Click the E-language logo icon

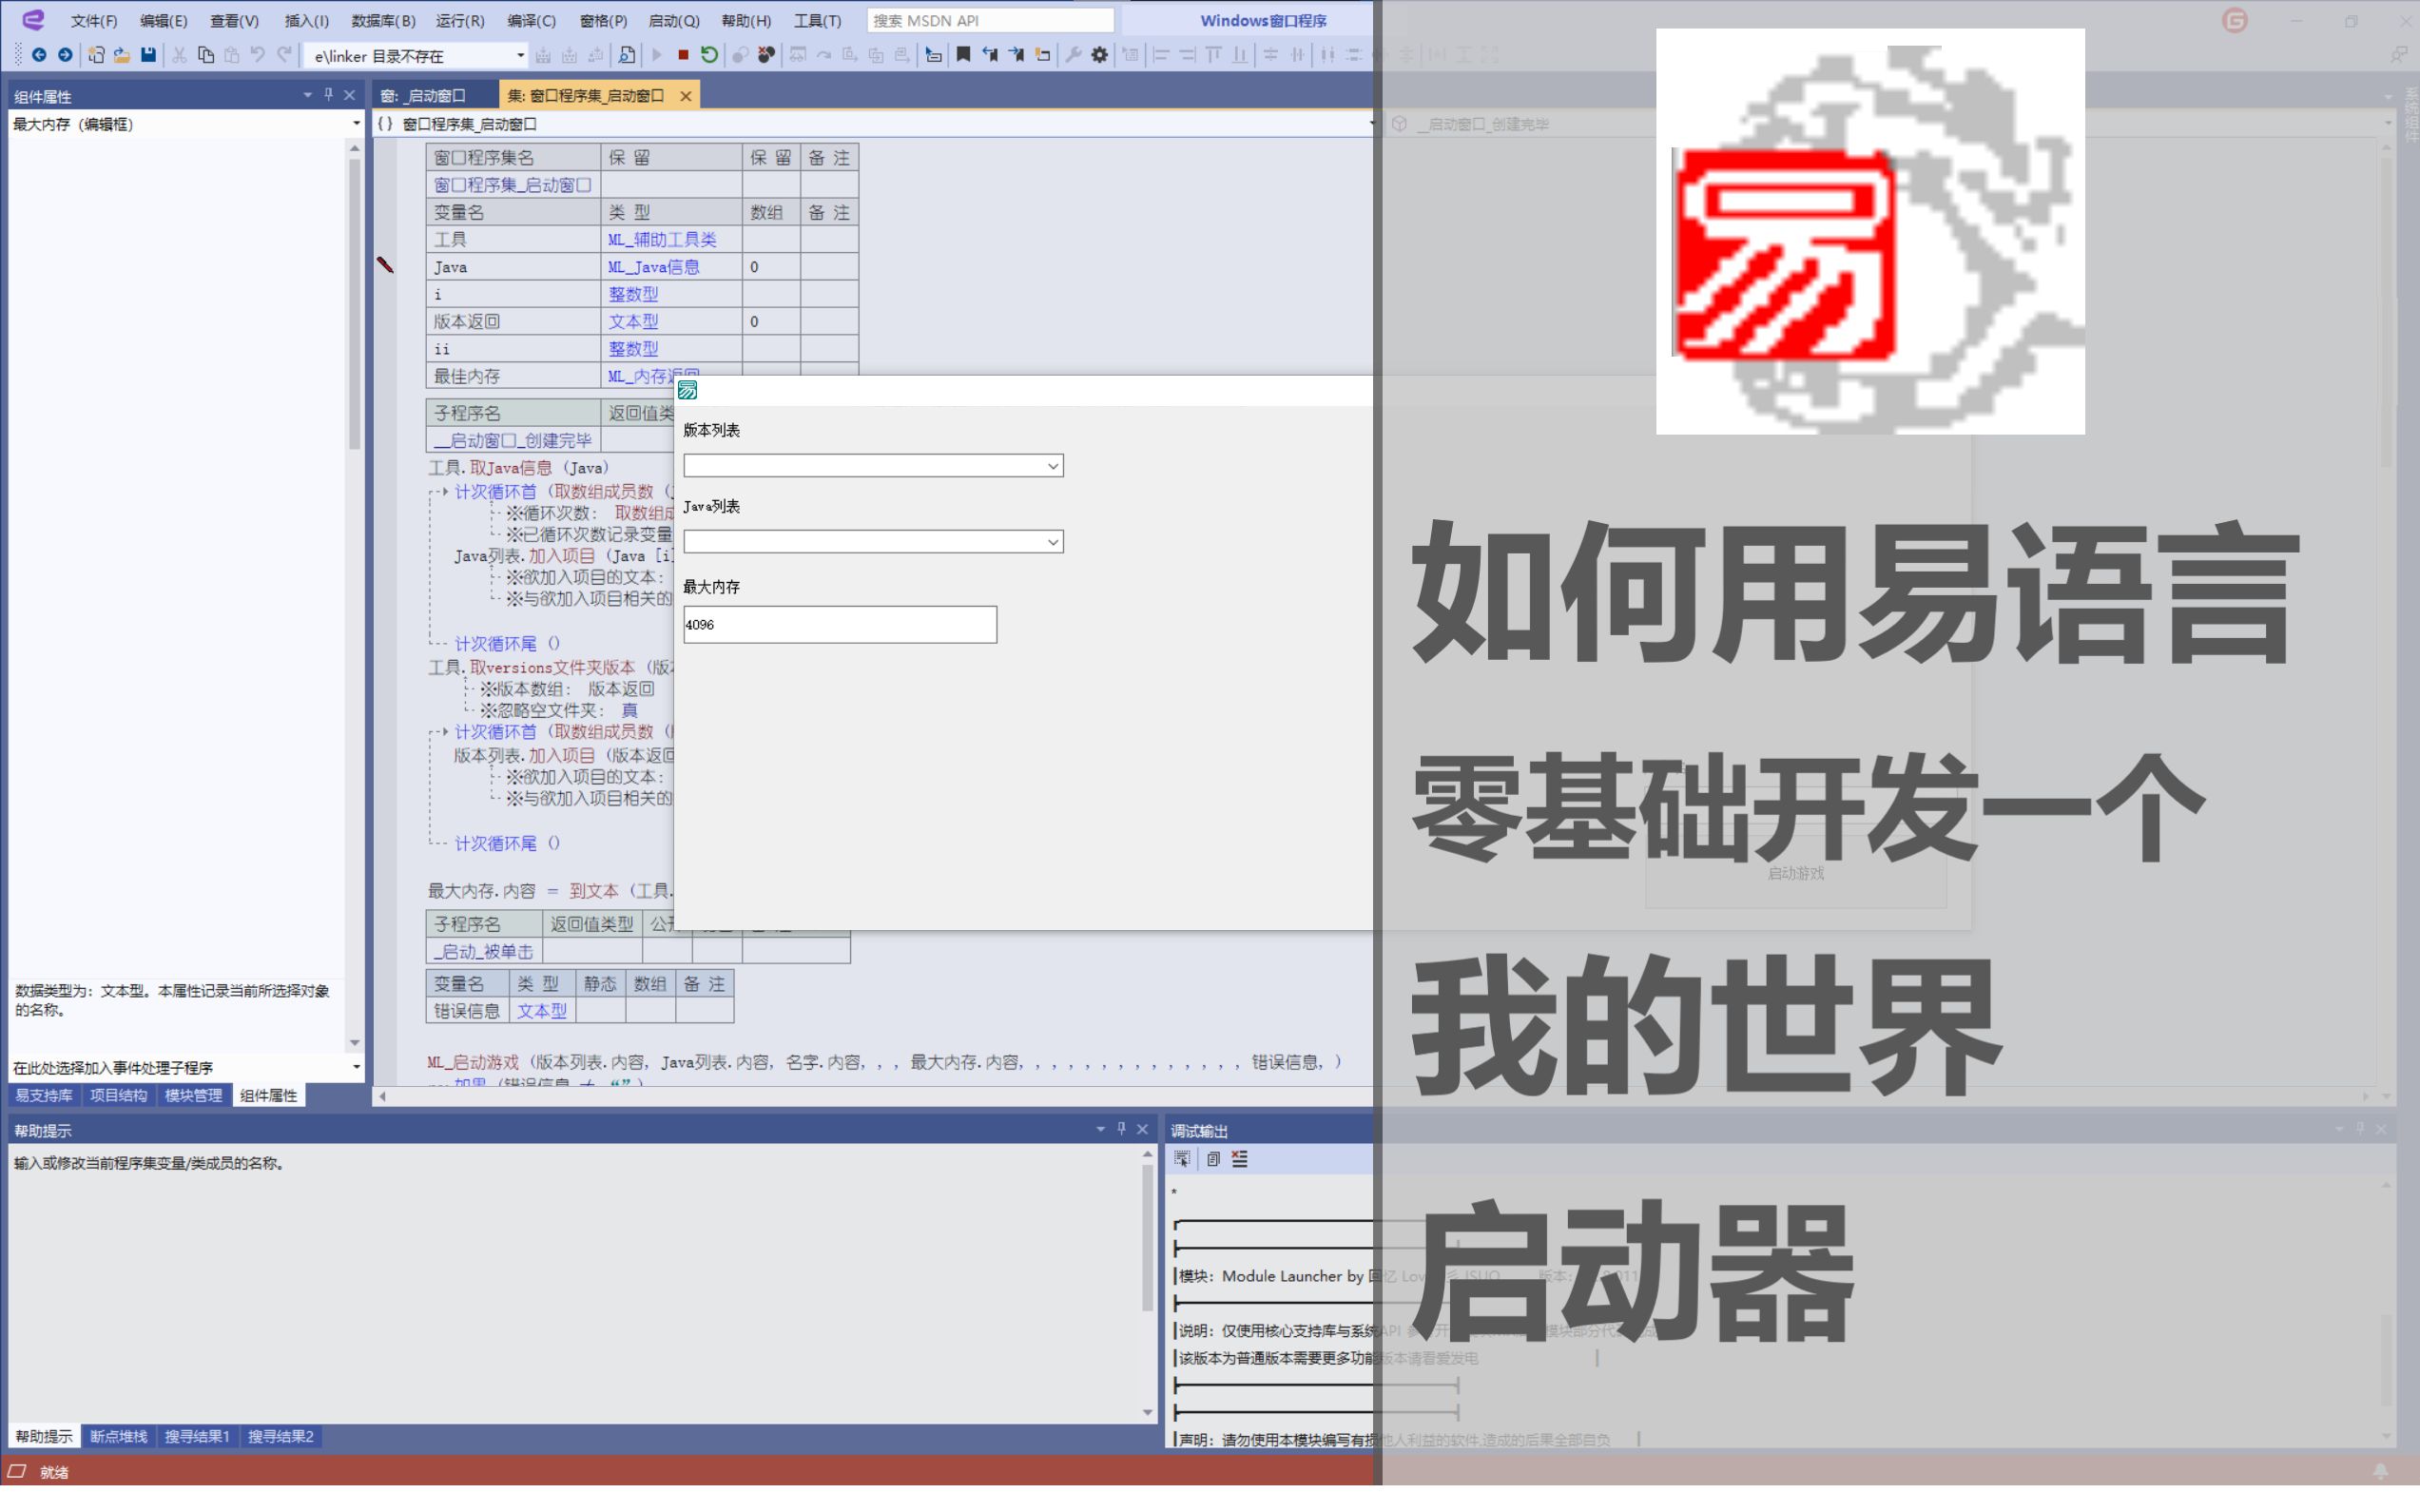33,19
